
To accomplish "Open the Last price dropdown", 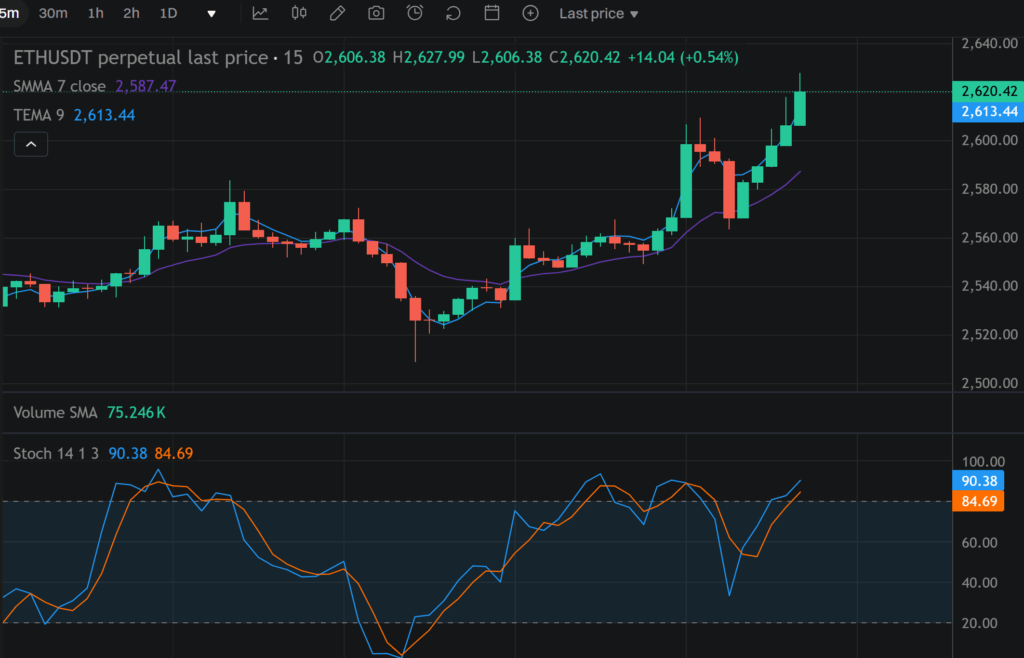I will (x=598, y=13).
